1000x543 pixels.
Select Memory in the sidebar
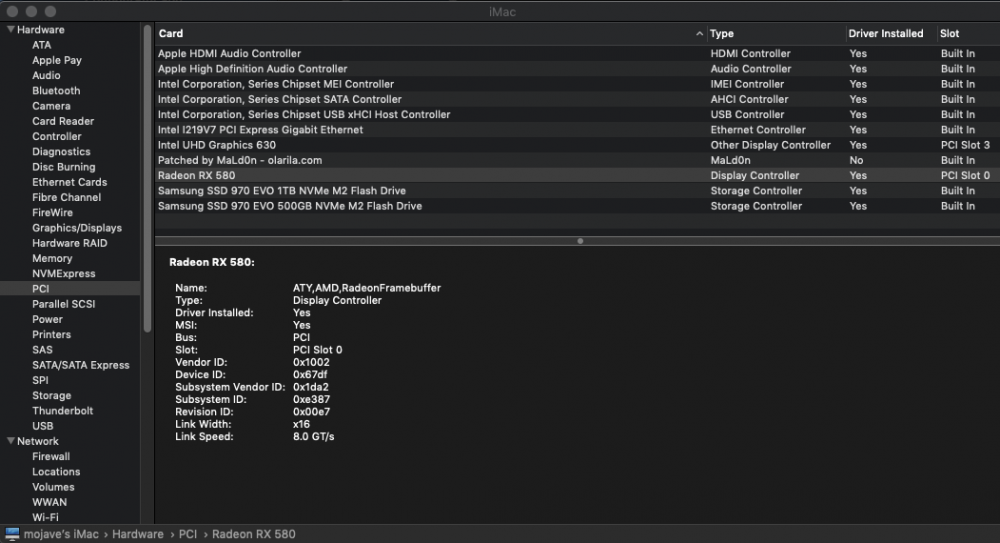(52, 258)
